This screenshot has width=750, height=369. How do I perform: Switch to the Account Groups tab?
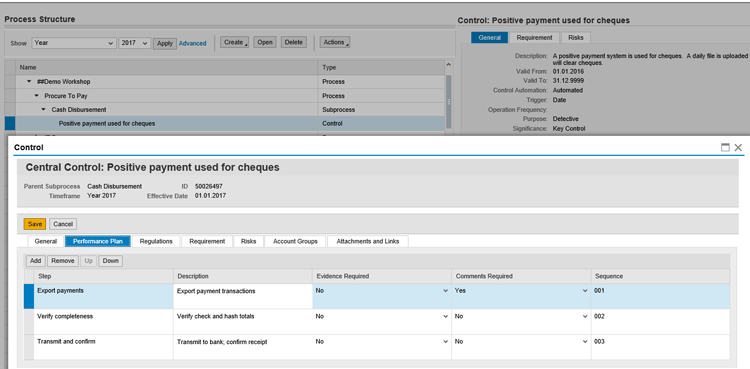click(295, 241)
